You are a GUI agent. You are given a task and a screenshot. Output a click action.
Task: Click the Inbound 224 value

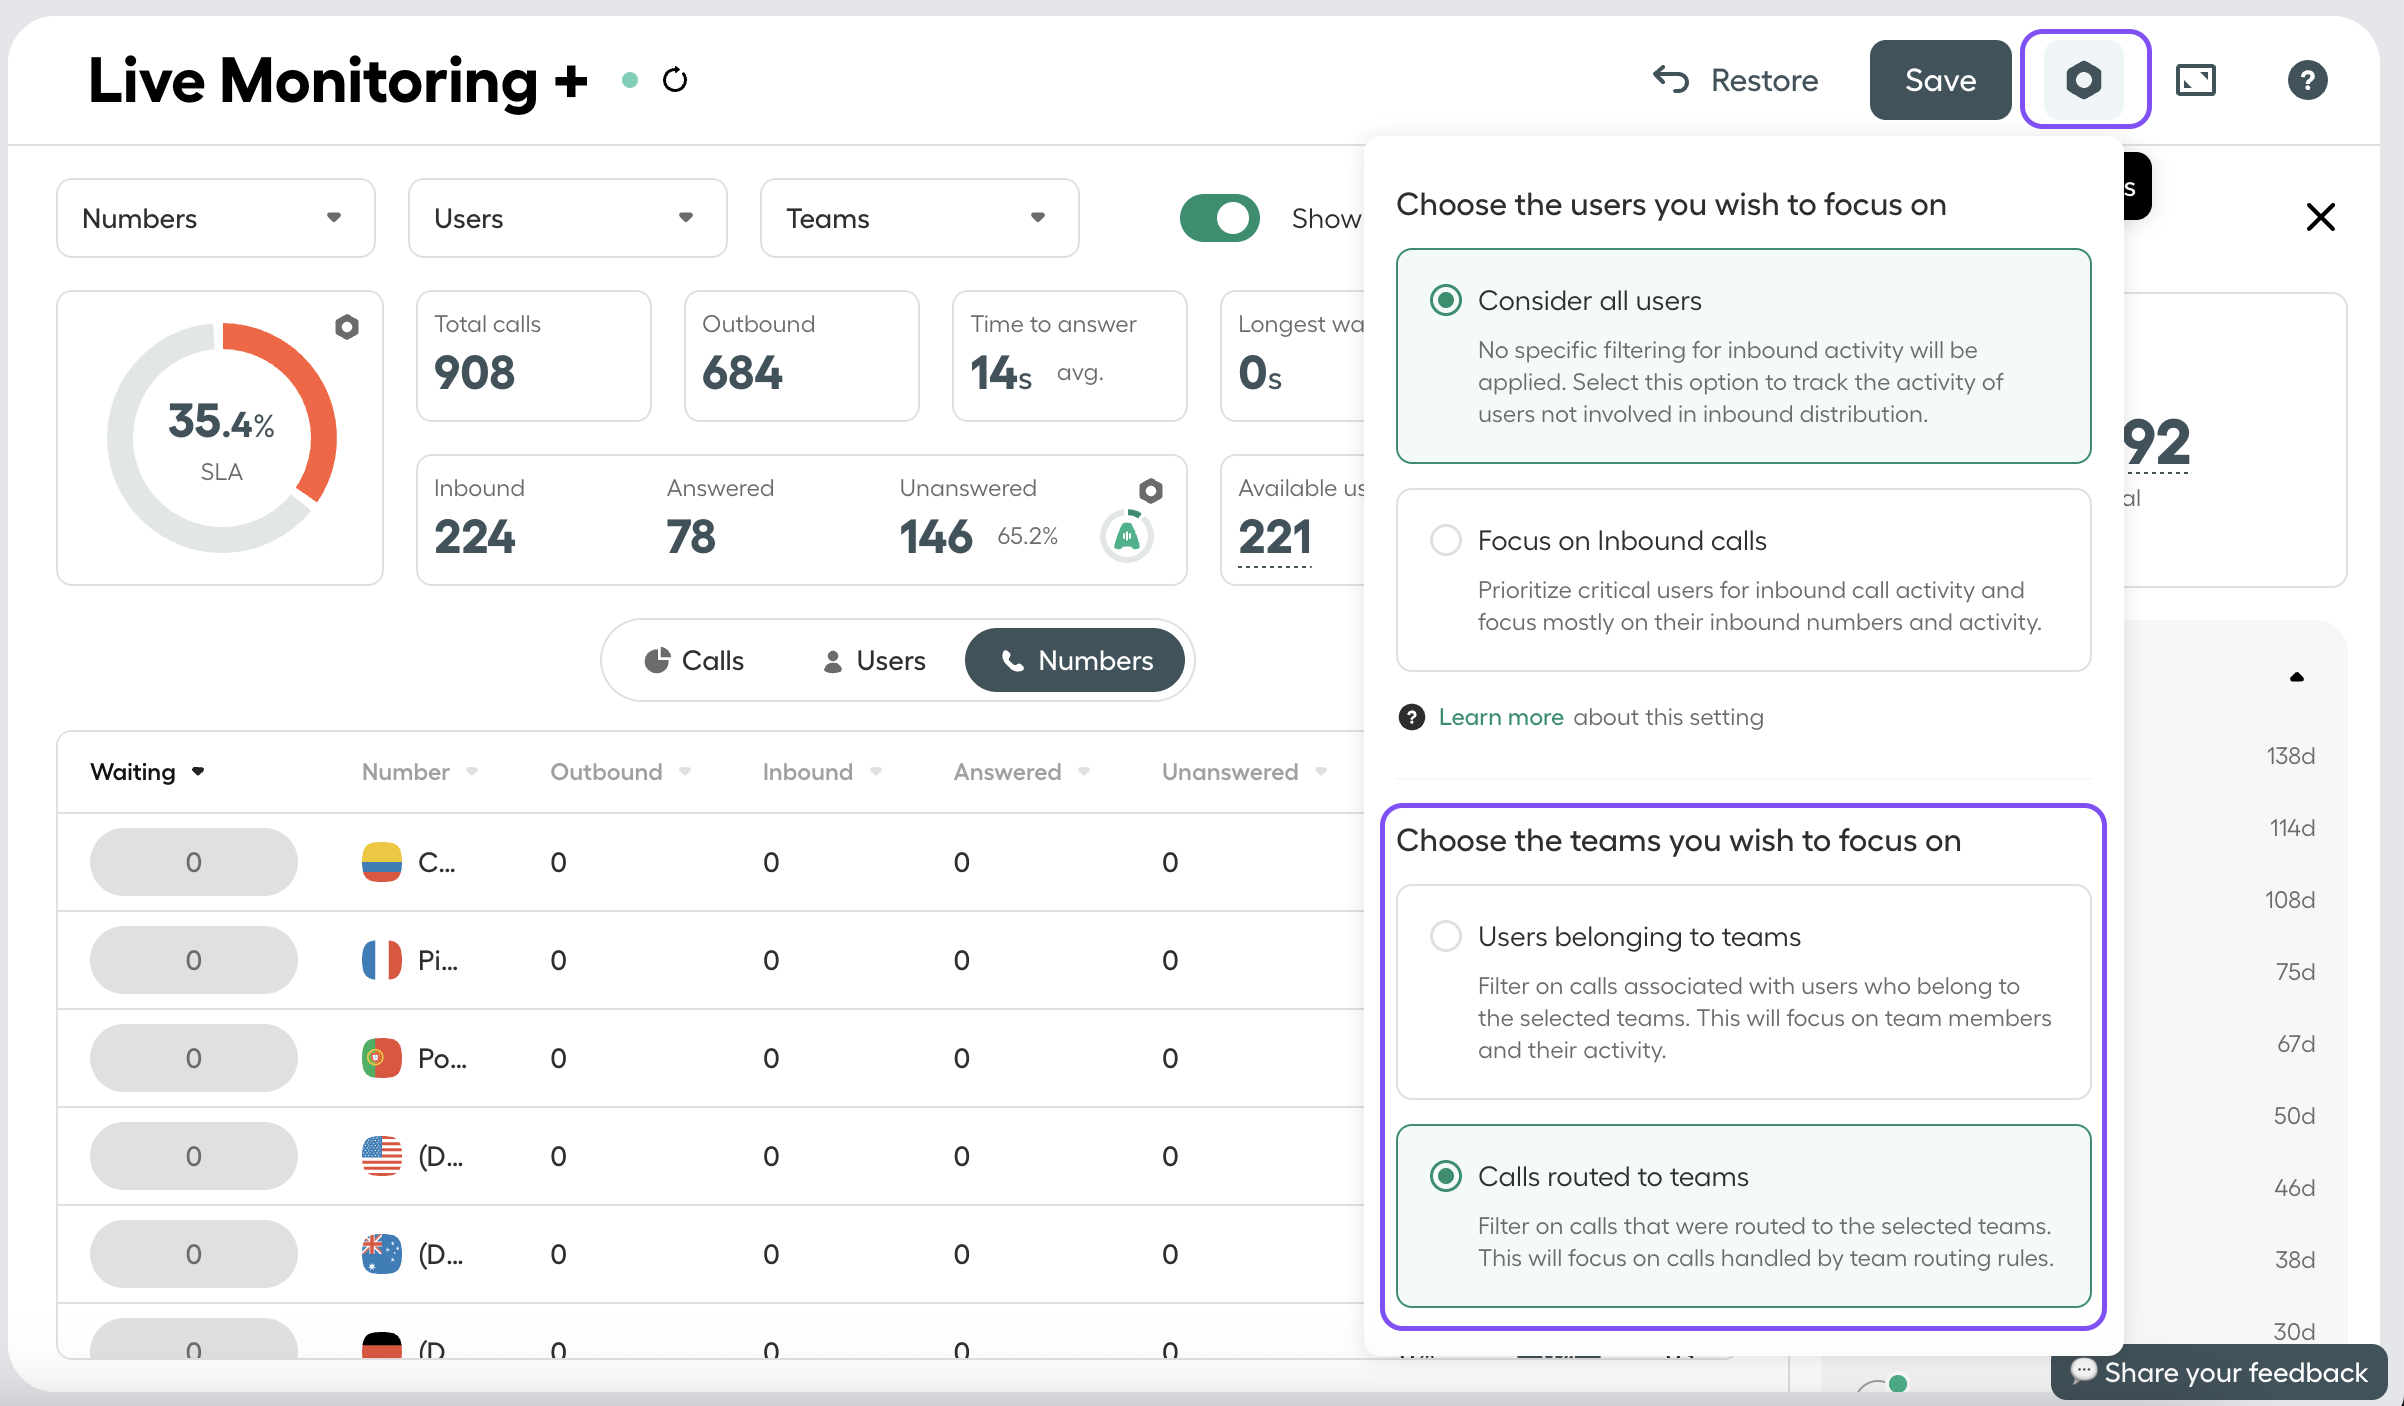pos(474,537)
